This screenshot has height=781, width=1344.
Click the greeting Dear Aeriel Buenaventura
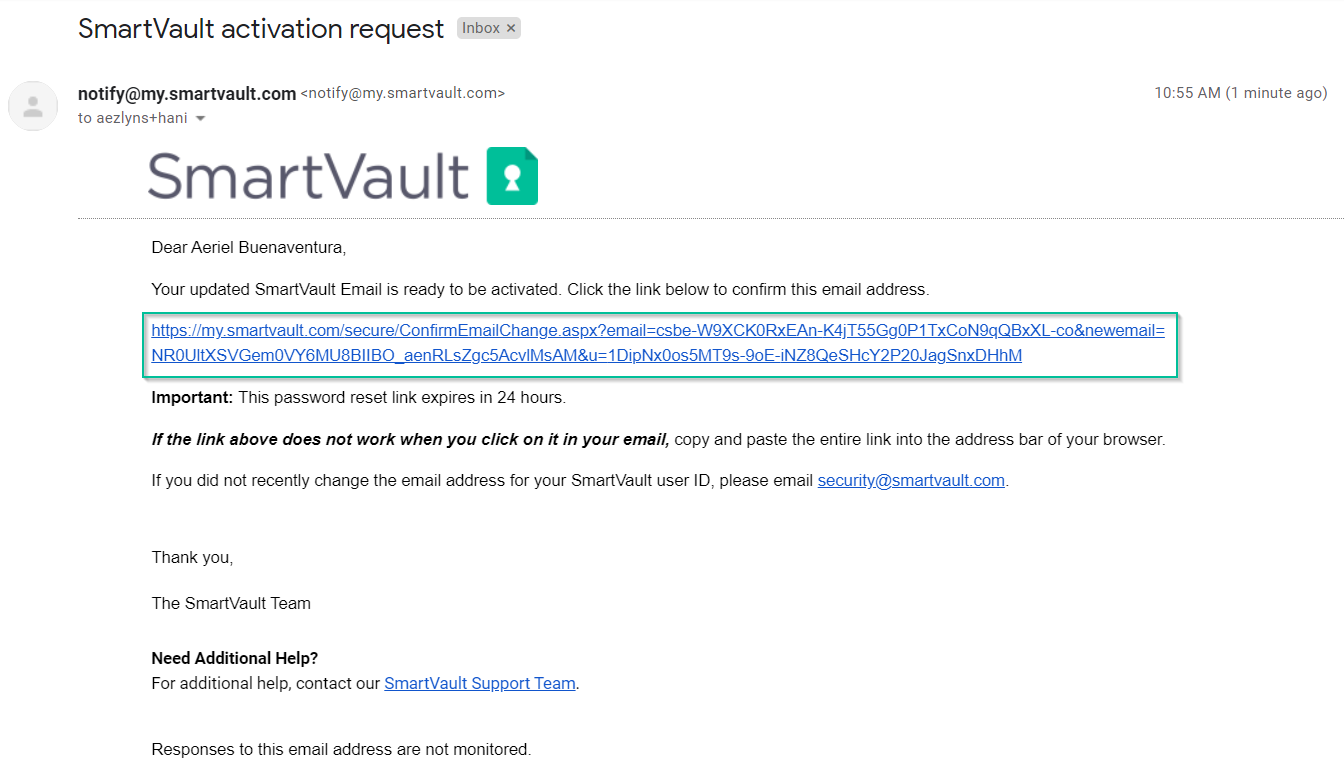click(249, 247)
